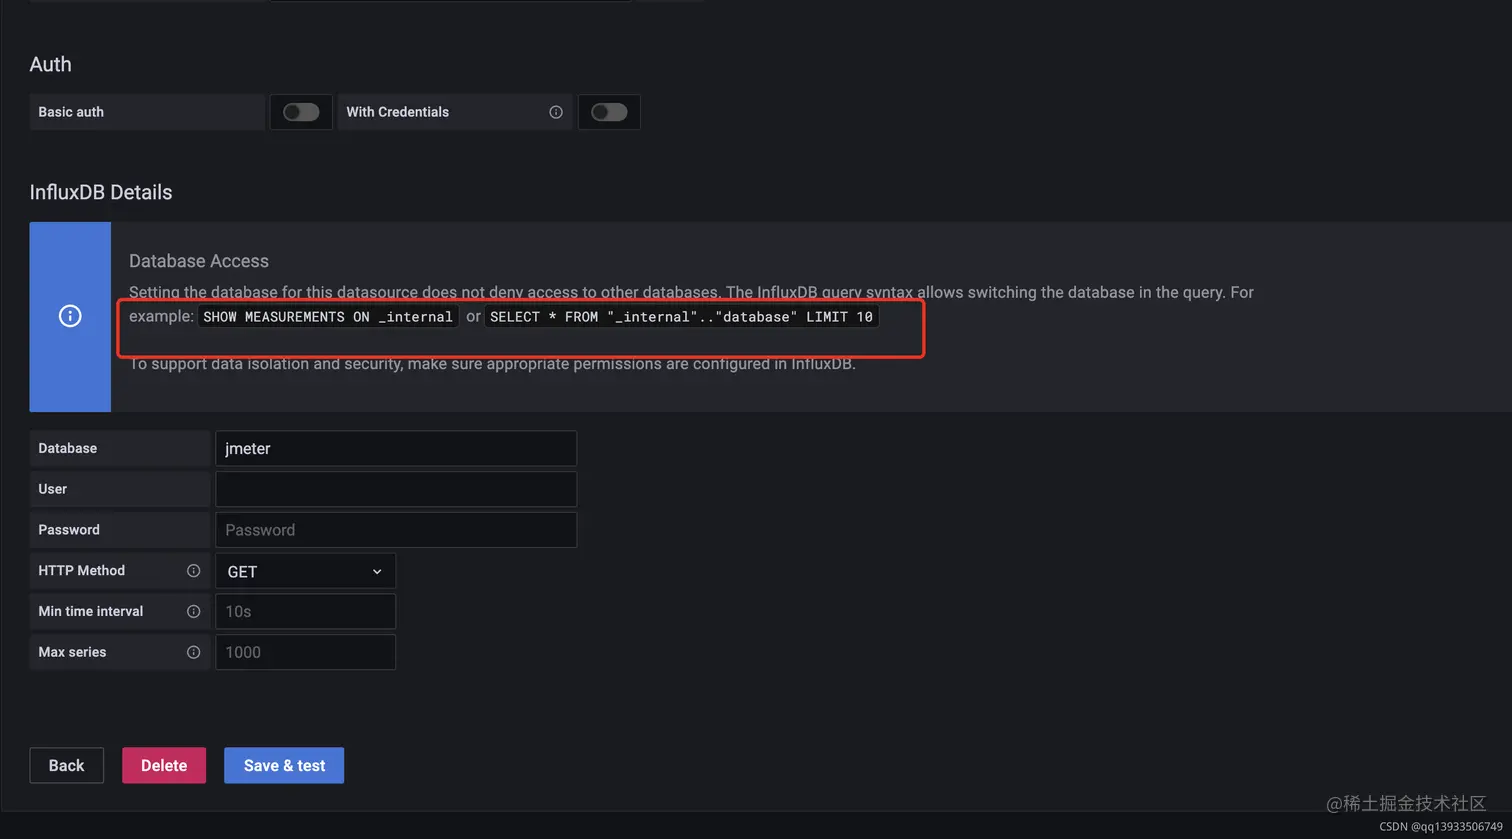This screenshot has height=839, width=1512.
Task: Click the permissions configured in InfluxDB sentence
Action: pyautogui.click(x=492, y=364)
